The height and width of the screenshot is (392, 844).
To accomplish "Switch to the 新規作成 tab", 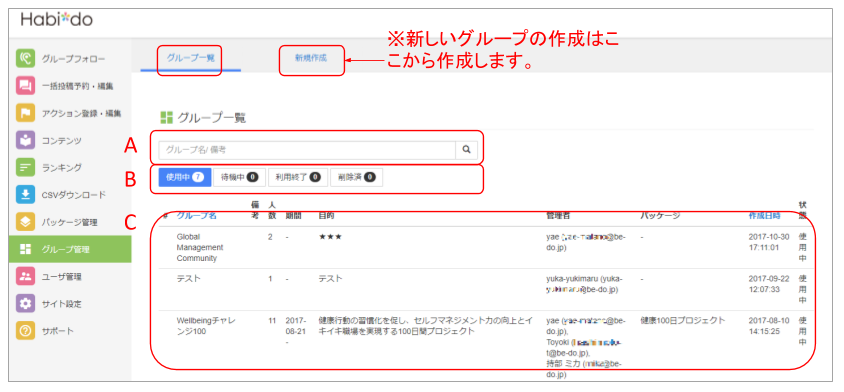I will click(311, 58).
